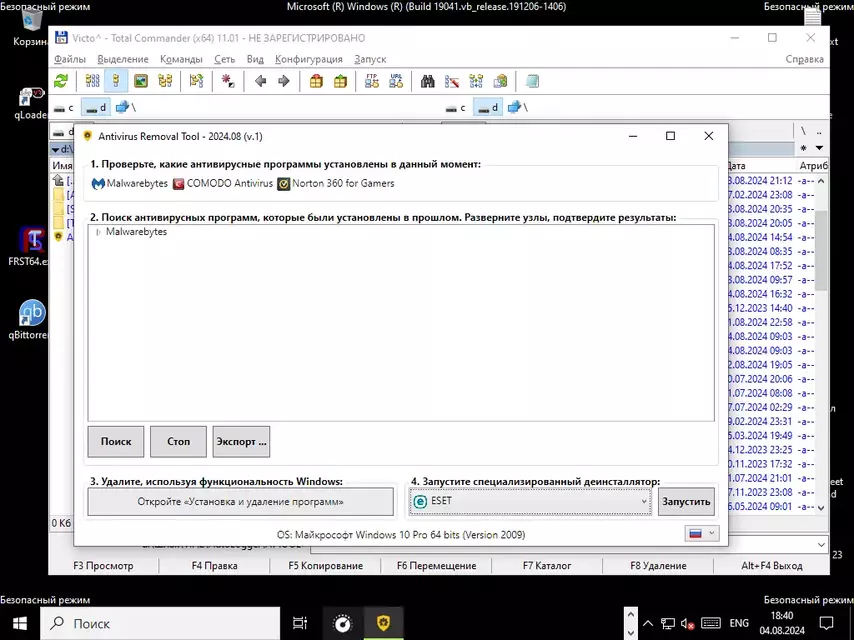854x640 pixels.
Task: Open the Запуск menu
Action: point(370,59)
